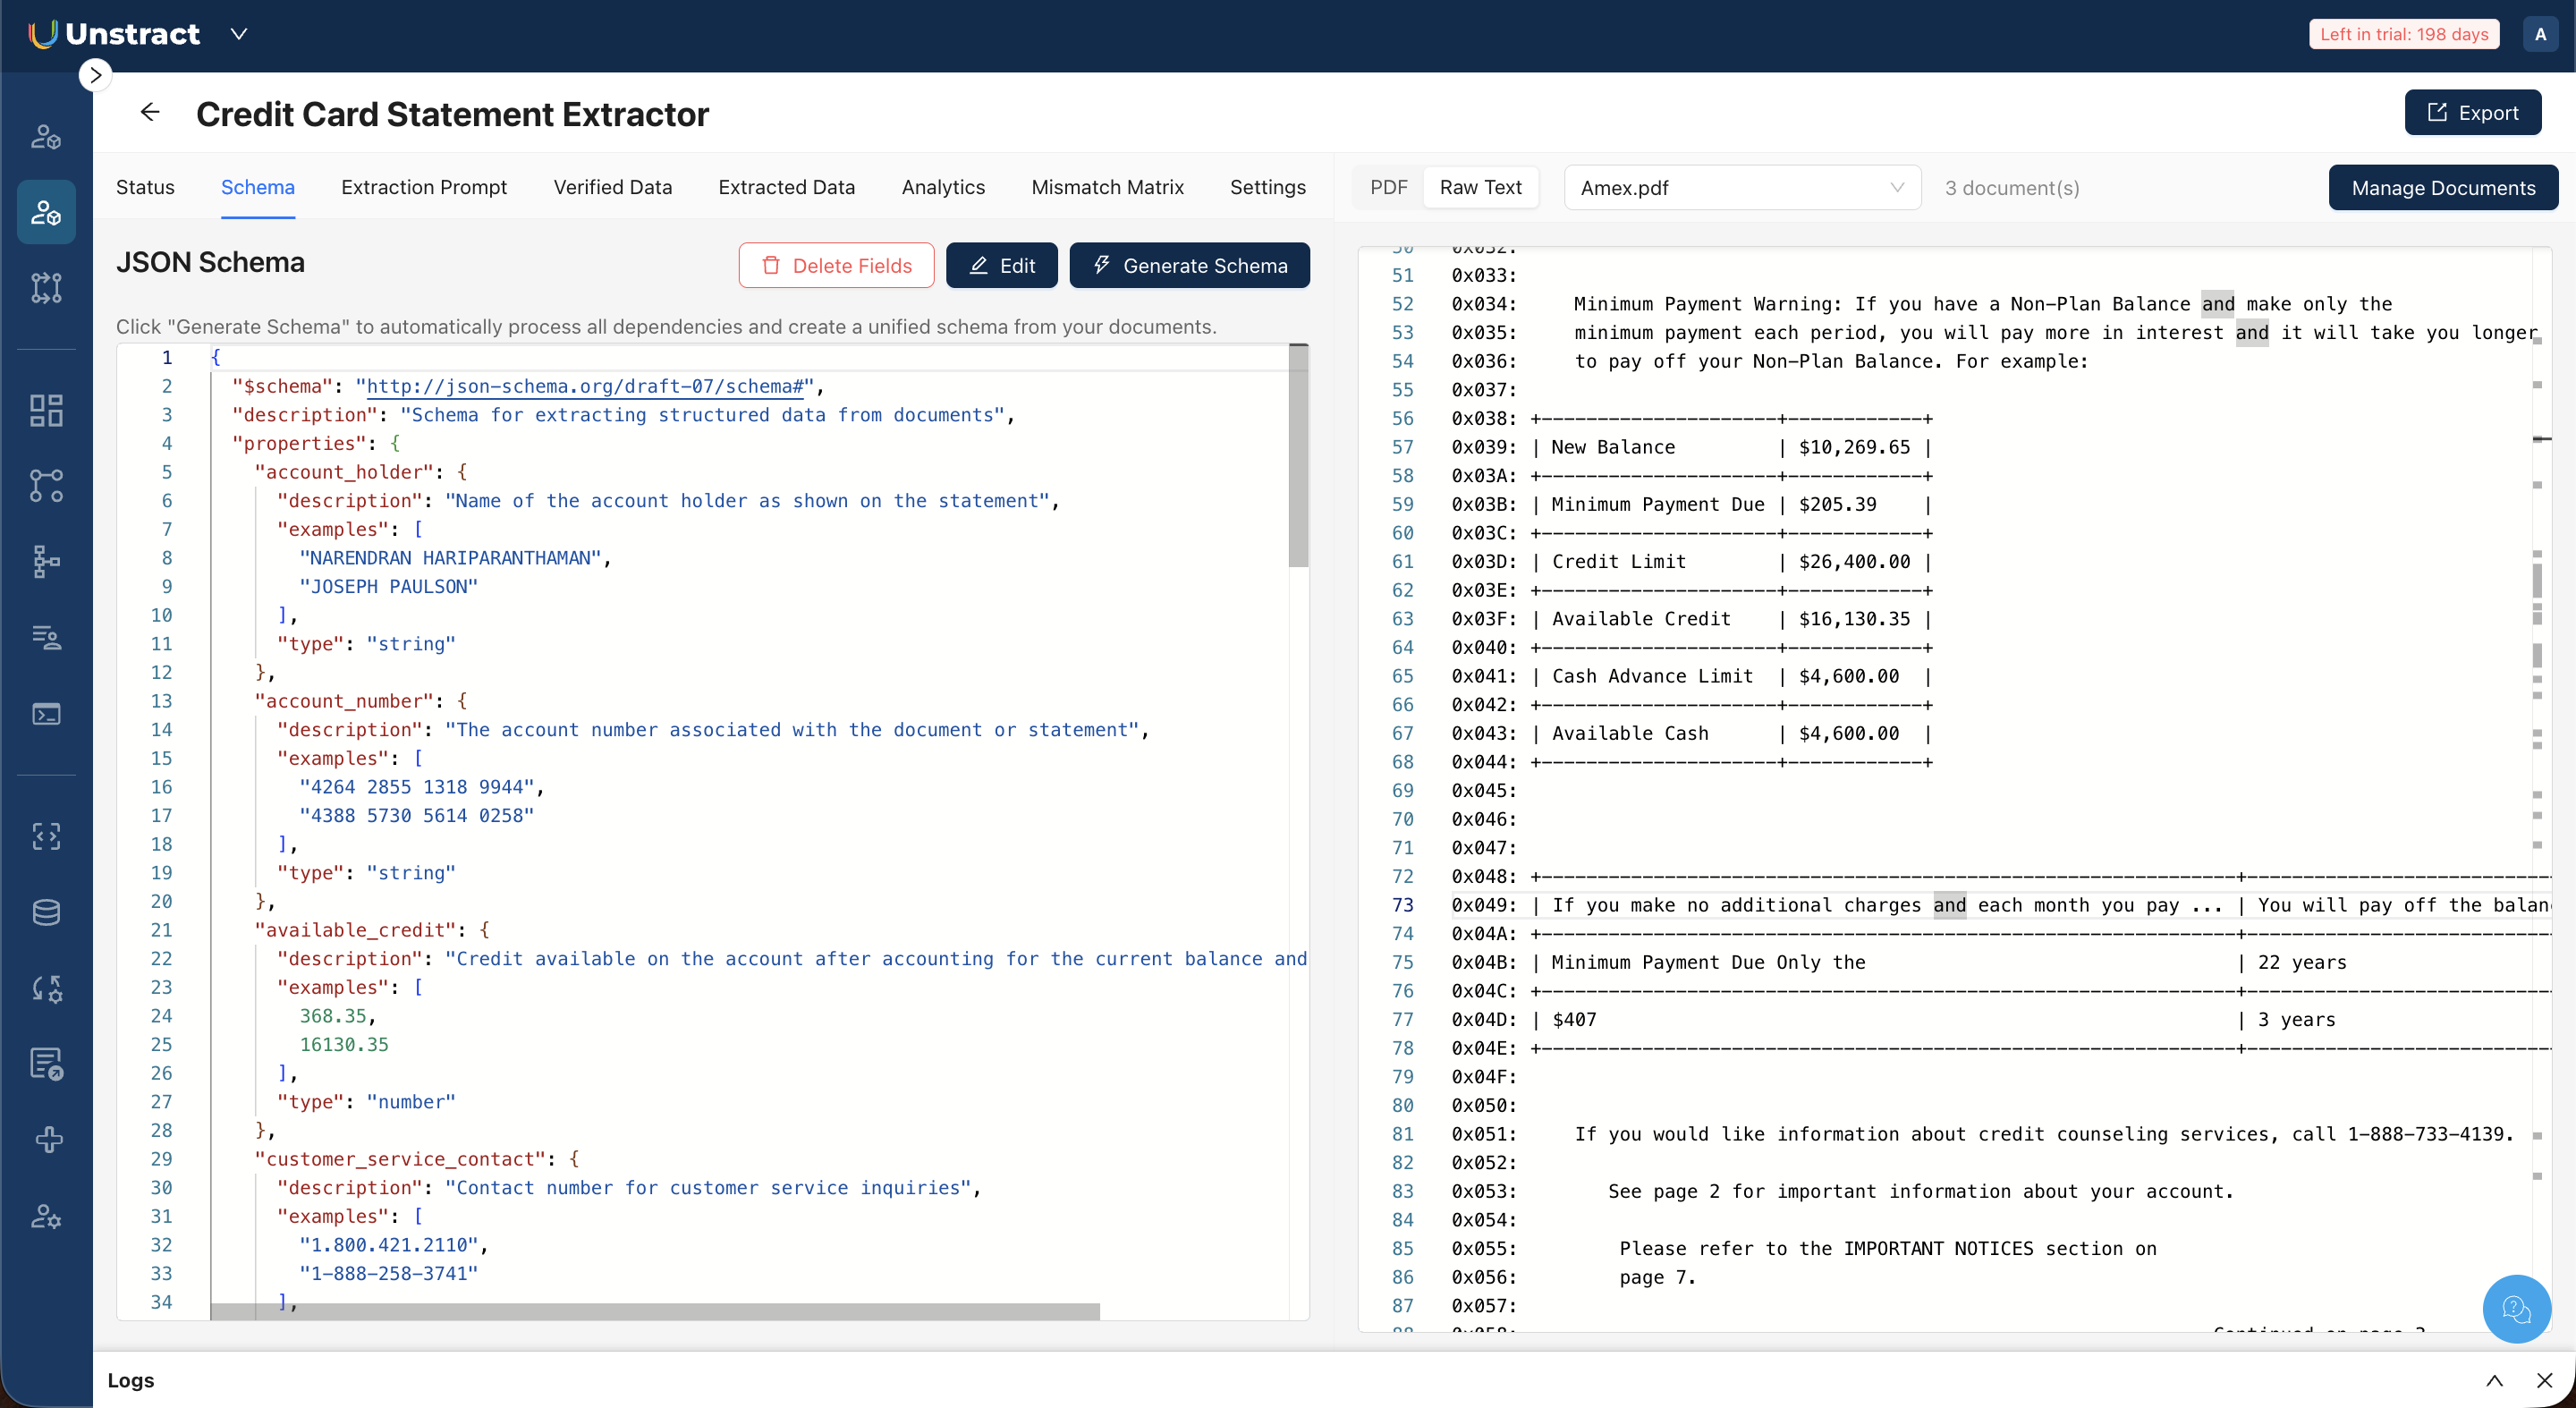Click the horizontal scrollbar of the schema editor
This screenshot has width=2576, height=1408.
(x=655, y=1311)
